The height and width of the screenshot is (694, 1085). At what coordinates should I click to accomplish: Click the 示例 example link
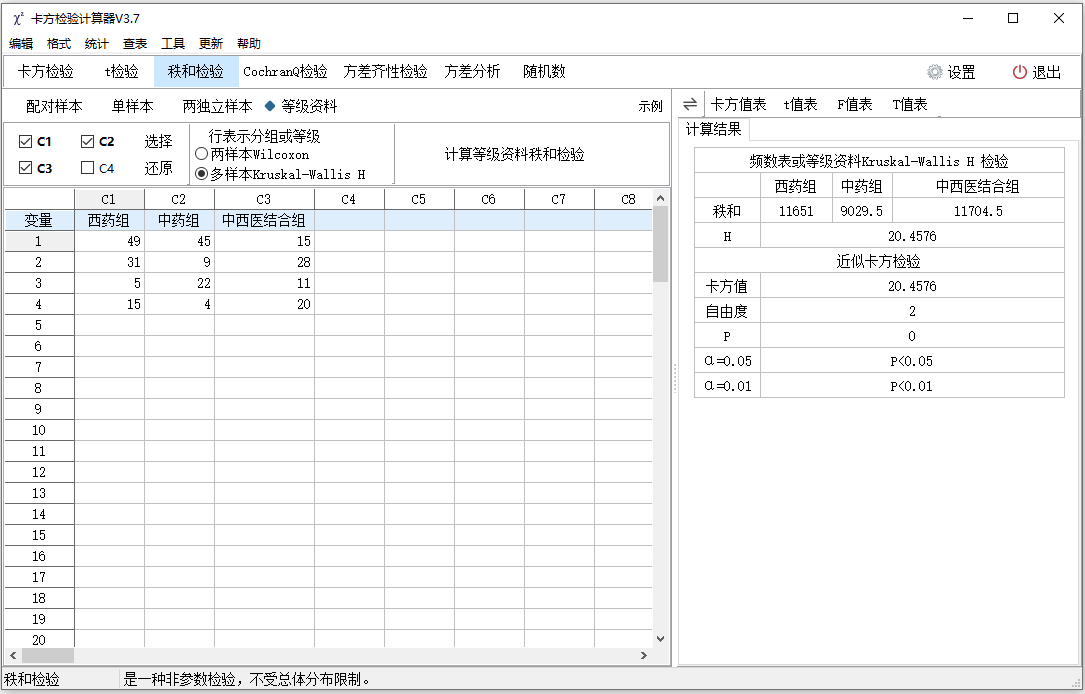(x=650, y=107)
